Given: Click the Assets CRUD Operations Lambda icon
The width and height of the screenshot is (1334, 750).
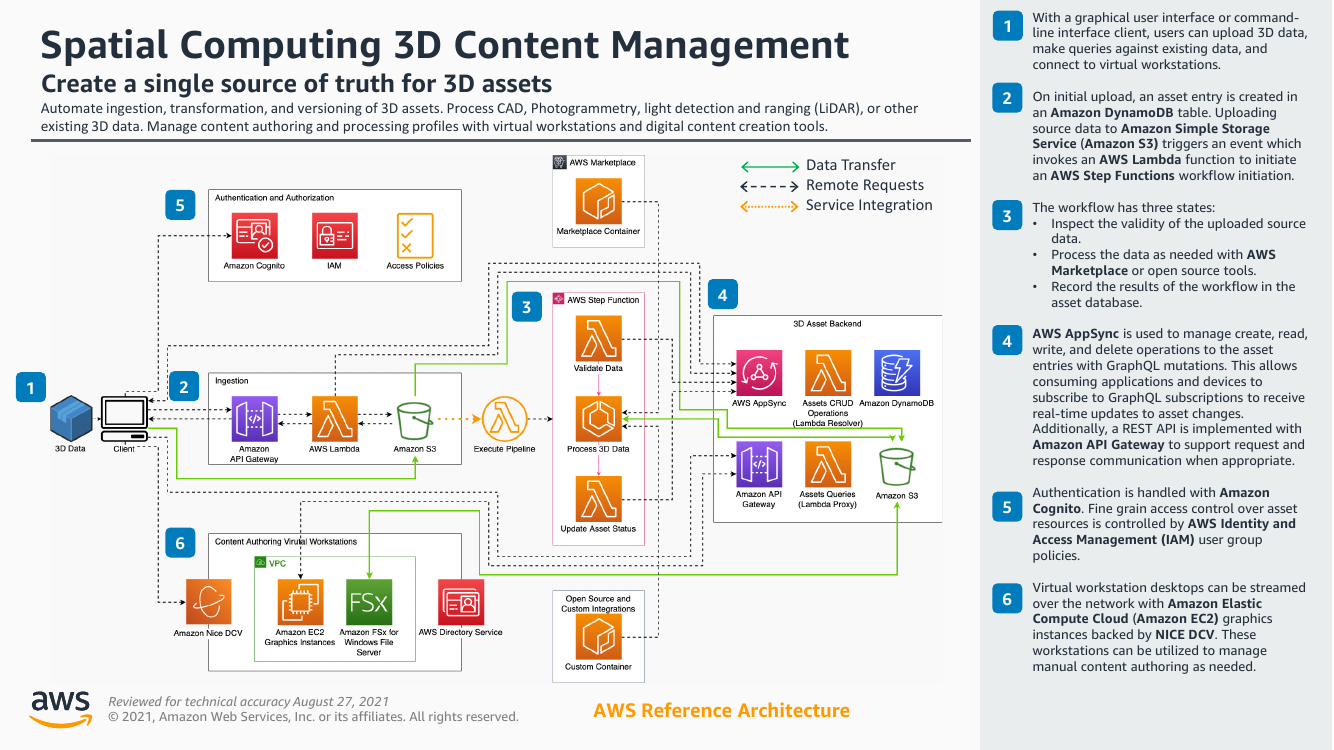Looking at the screenshot, I should tap(828, 373).
